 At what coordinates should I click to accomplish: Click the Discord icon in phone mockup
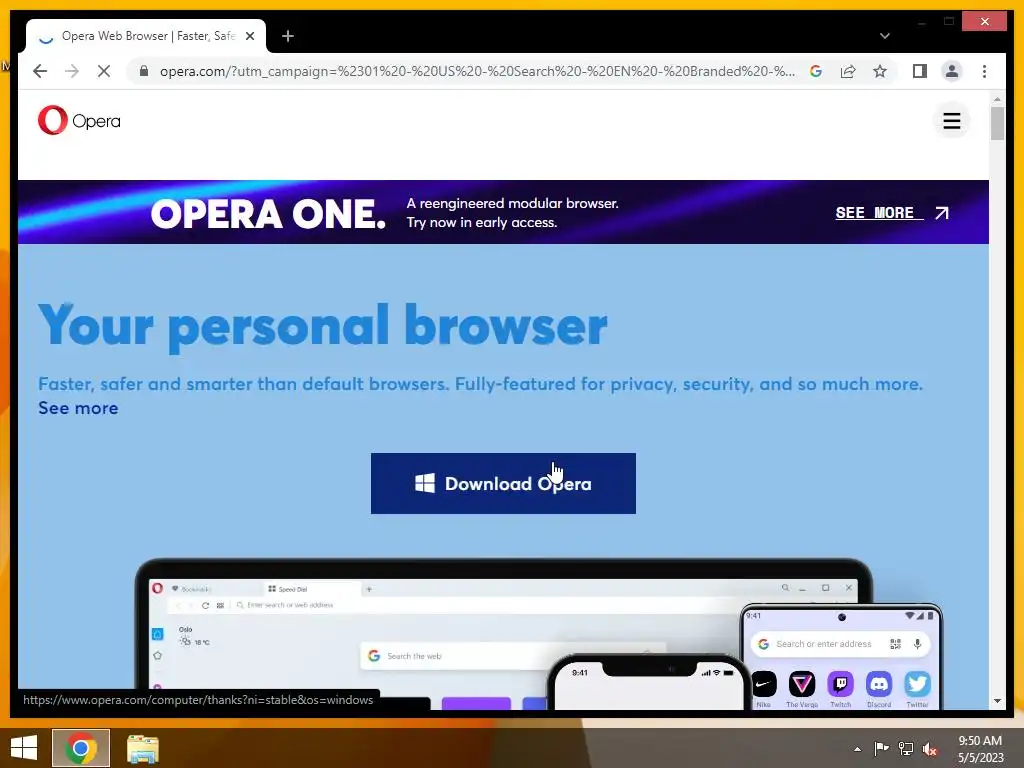(879, 684)
